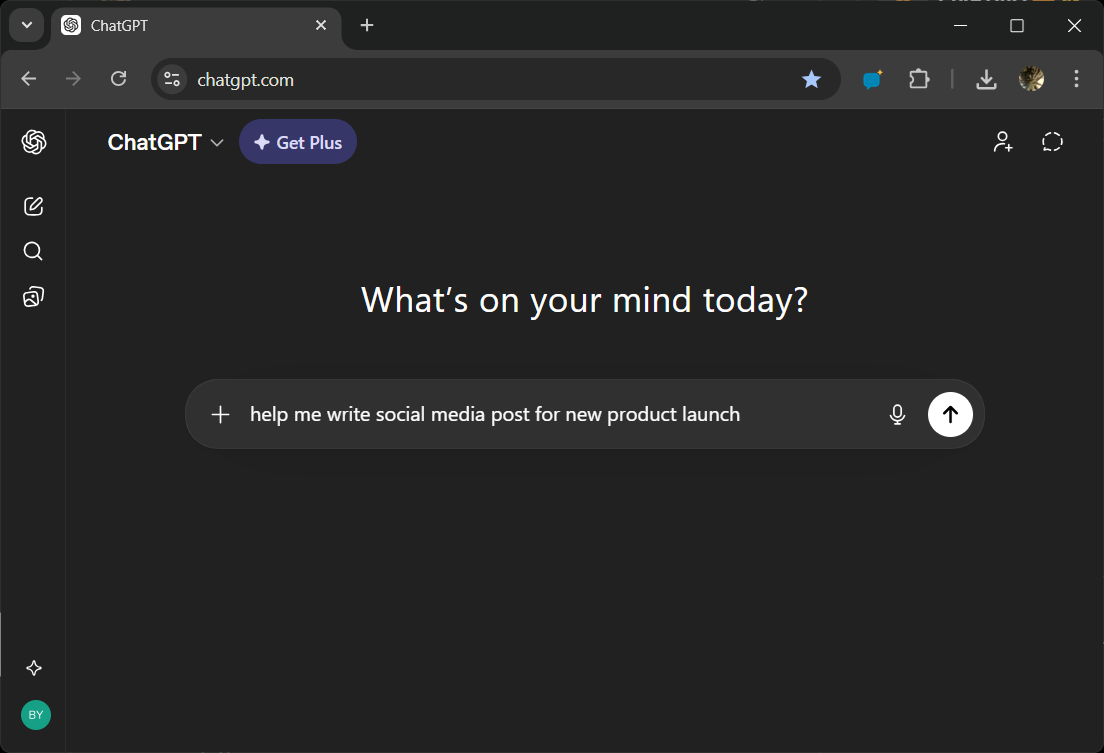Select the dictation microphone in the prompt bar
The width and height of the screenshot is (1104, 753).
[897, 414]
